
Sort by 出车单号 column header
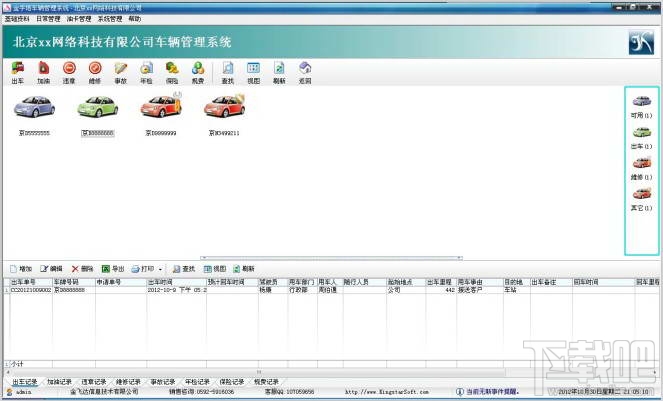coord(31,282)
